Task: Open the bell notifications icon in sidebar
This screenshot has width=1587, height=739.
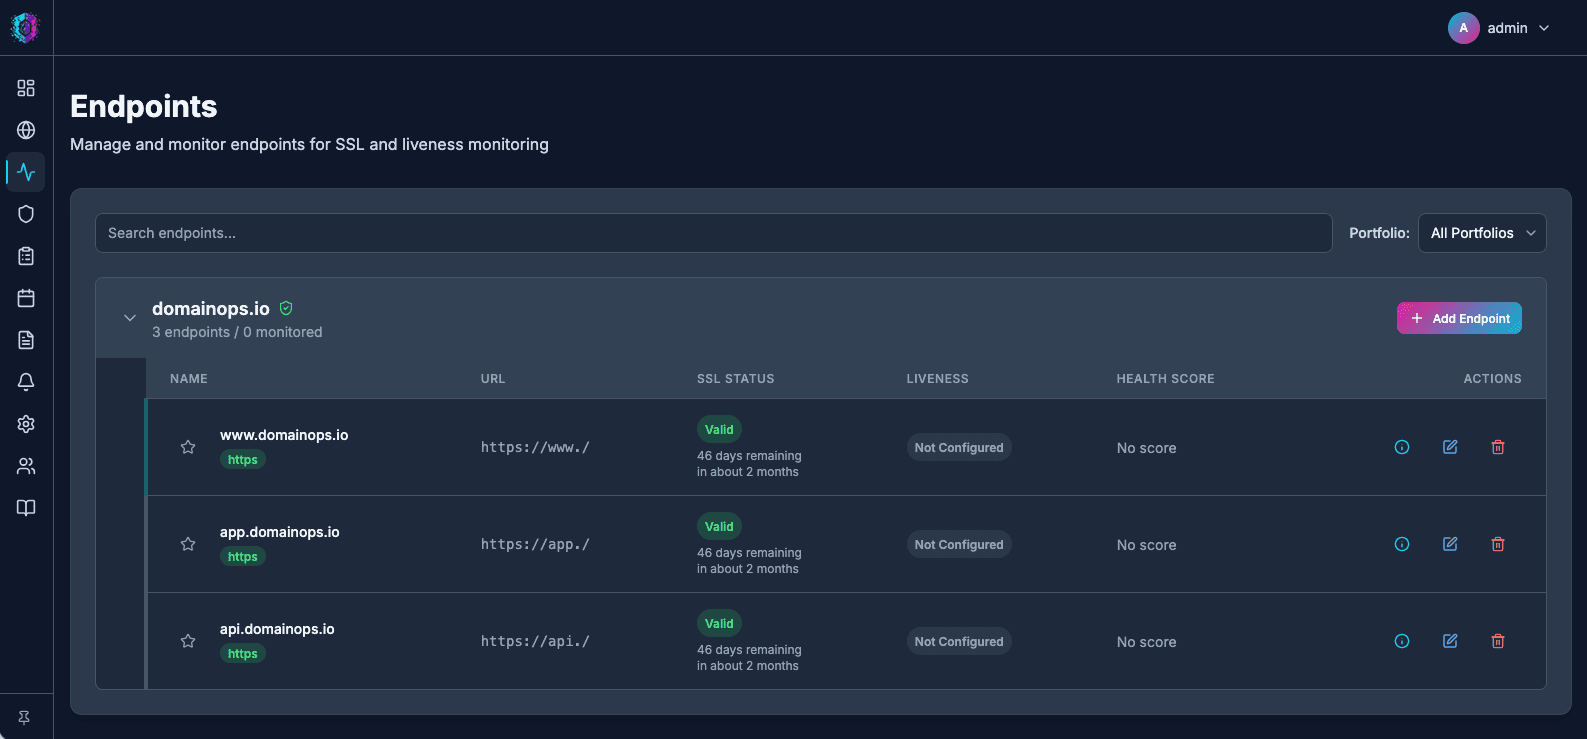Action: (26, 382)
